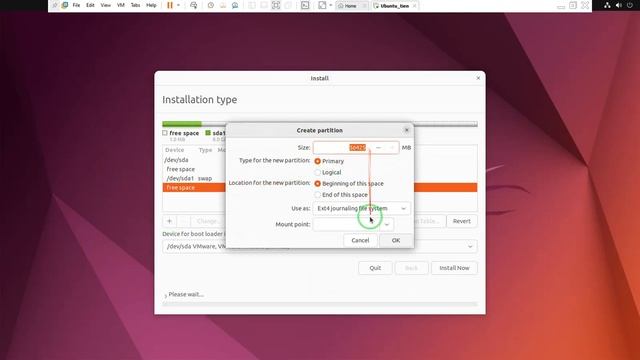Enter full screen mode icon

276,5
